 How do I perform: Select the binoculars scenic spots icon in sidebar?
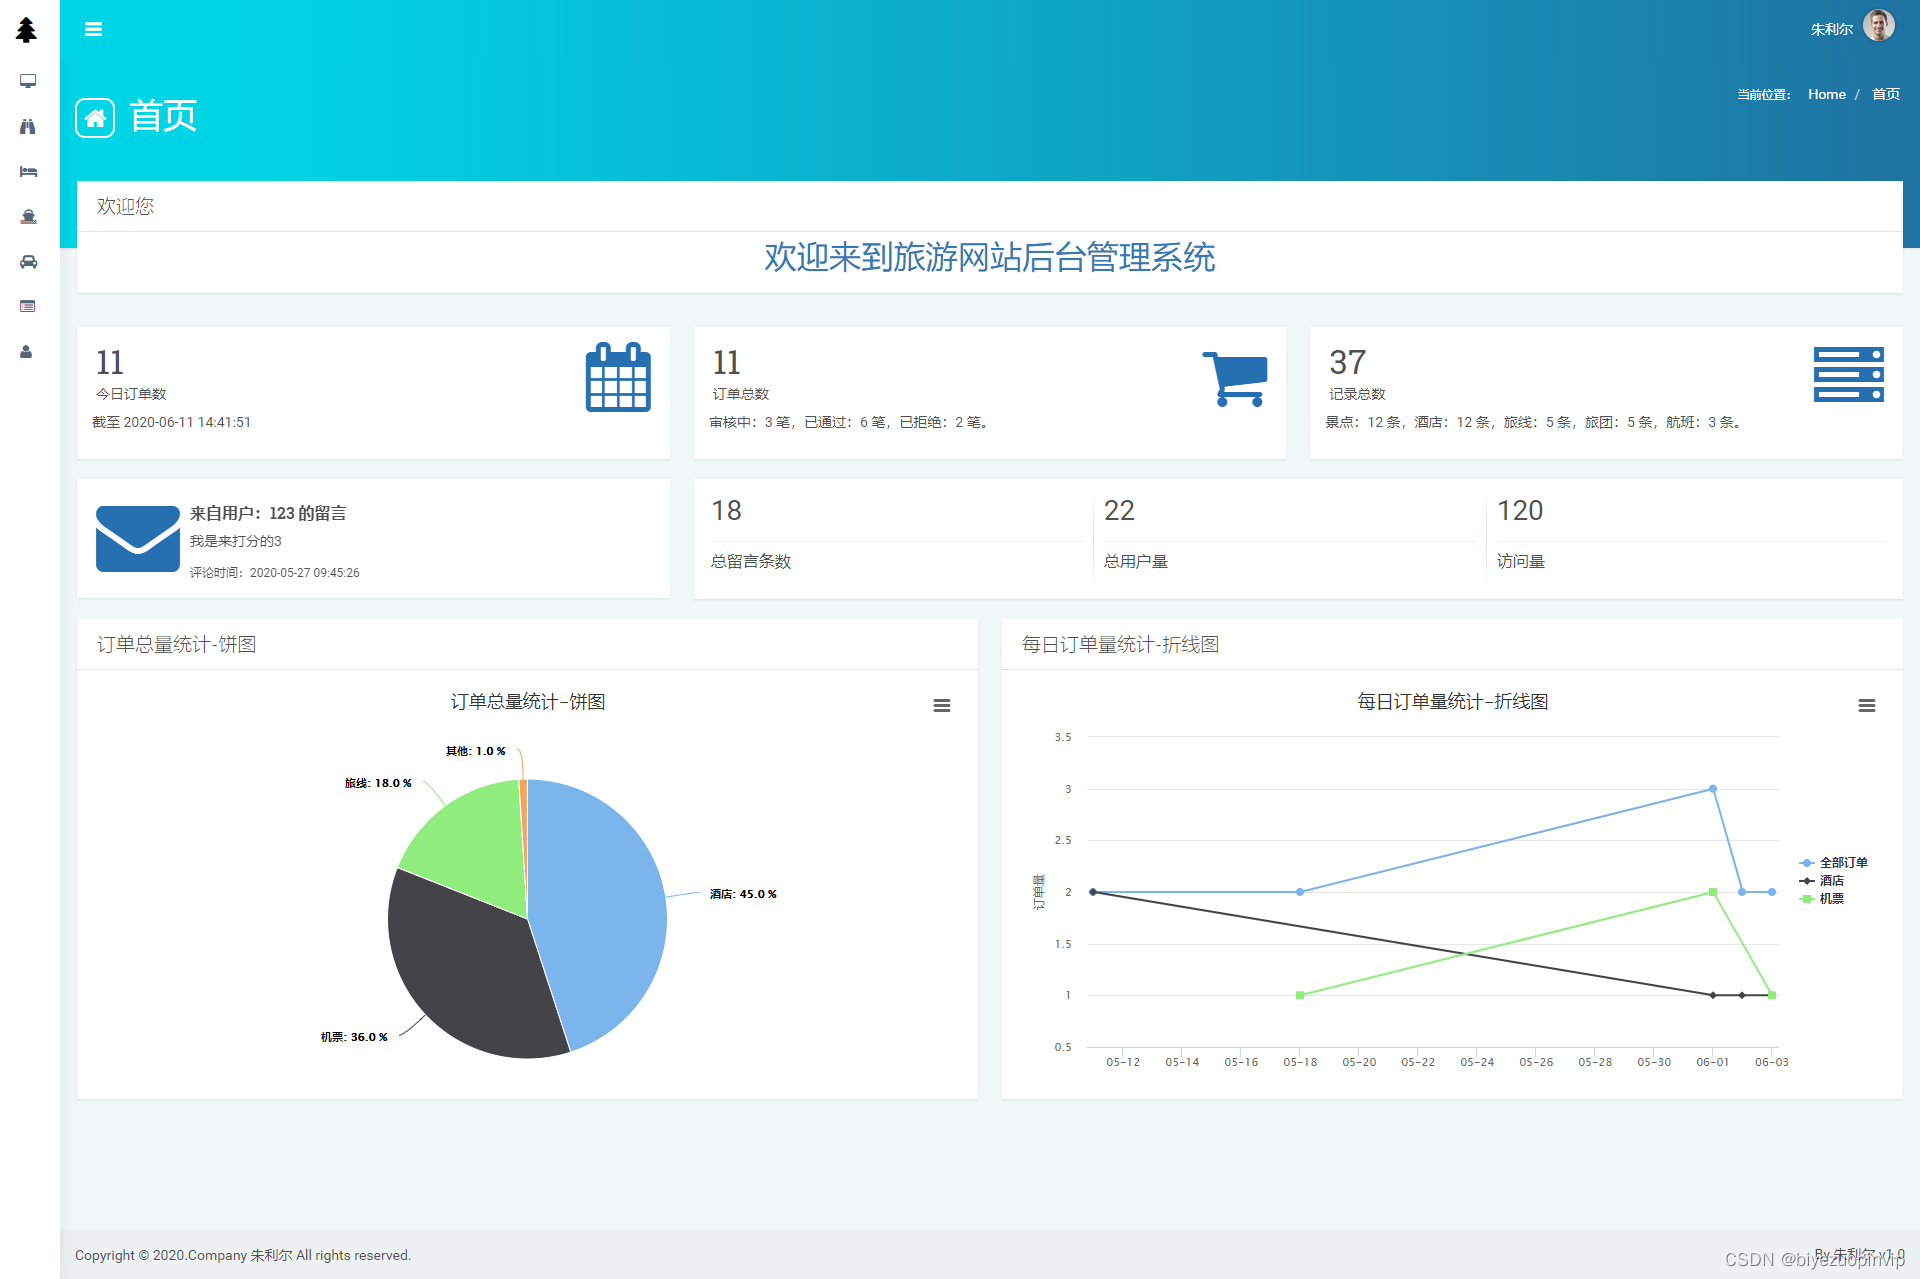point(27,126)
